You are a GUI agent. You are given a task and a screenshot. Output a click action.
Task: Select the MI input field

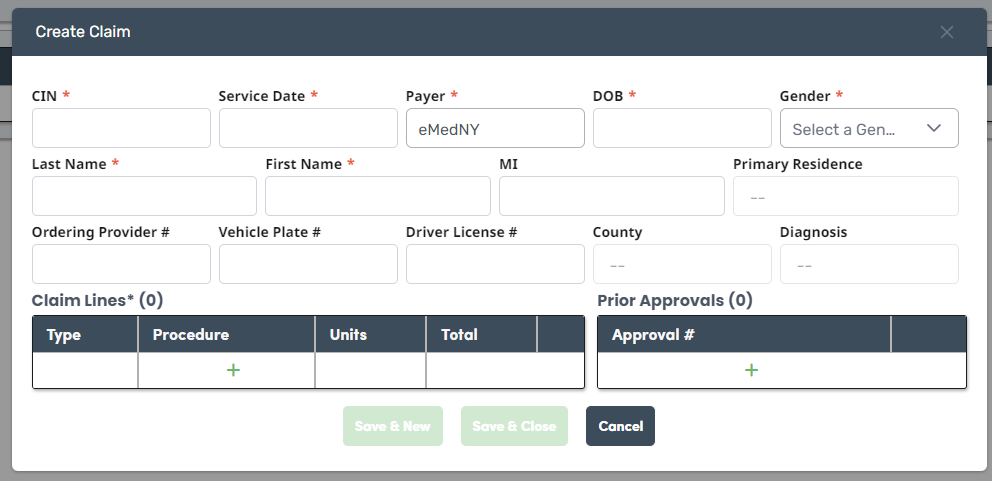612,196
